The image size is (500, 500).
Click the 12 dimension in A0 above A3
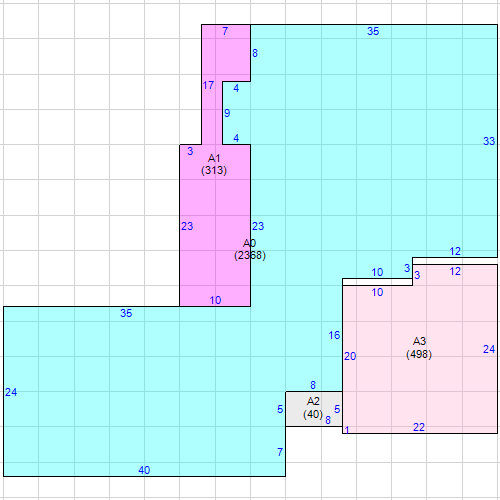point(455,251)
